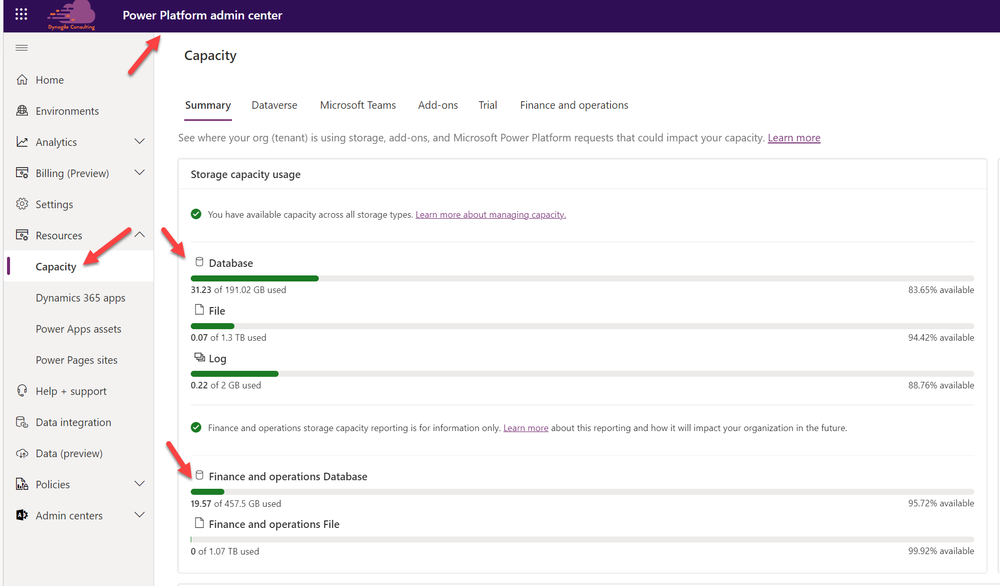The image size is (1000, 586).
Task: Select the Analytics chart icon
Action: (x=20, y=141)
